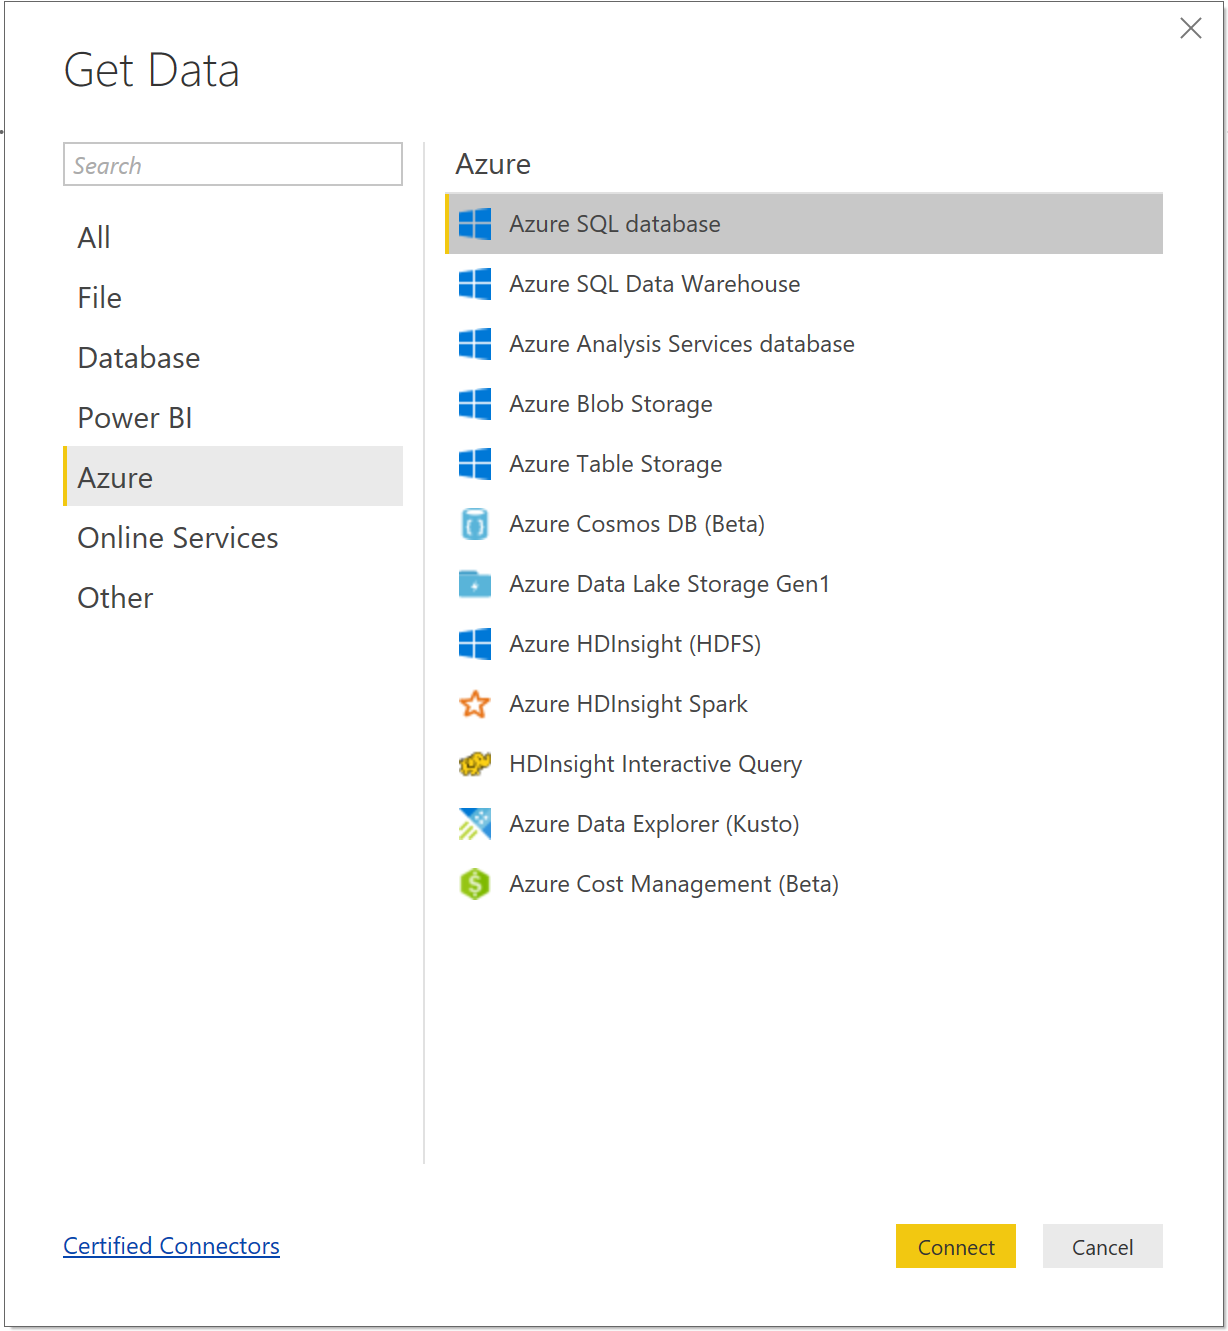
Task: Switch to the Database category
Action: 138,357
